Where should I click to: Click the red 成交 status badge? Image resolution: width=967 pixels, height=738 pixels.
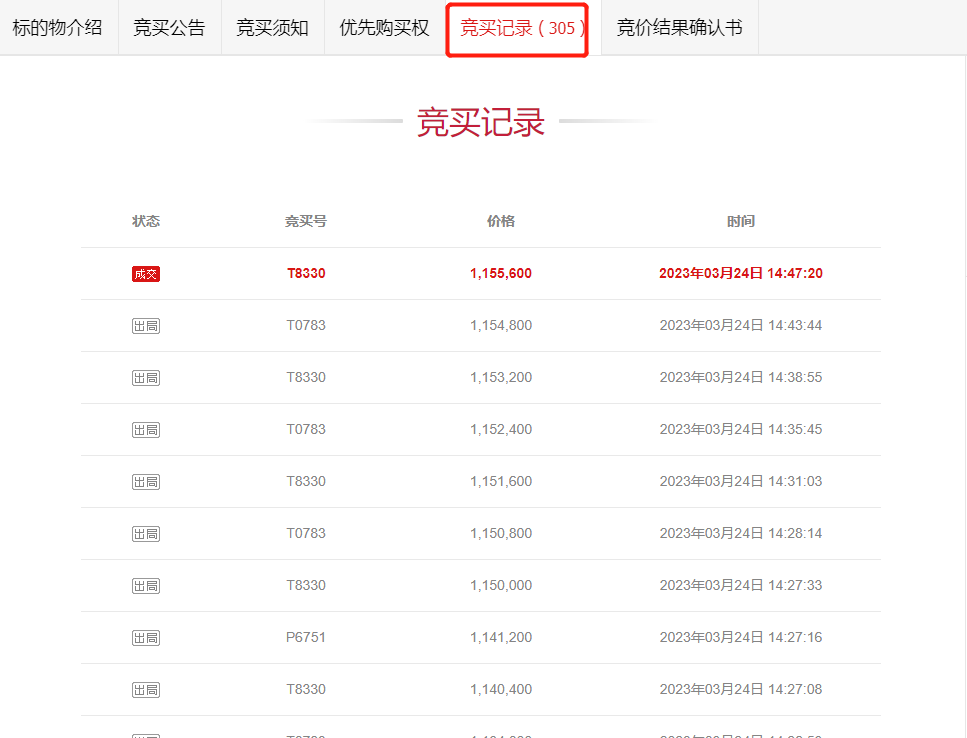click(x=146, y=274)
